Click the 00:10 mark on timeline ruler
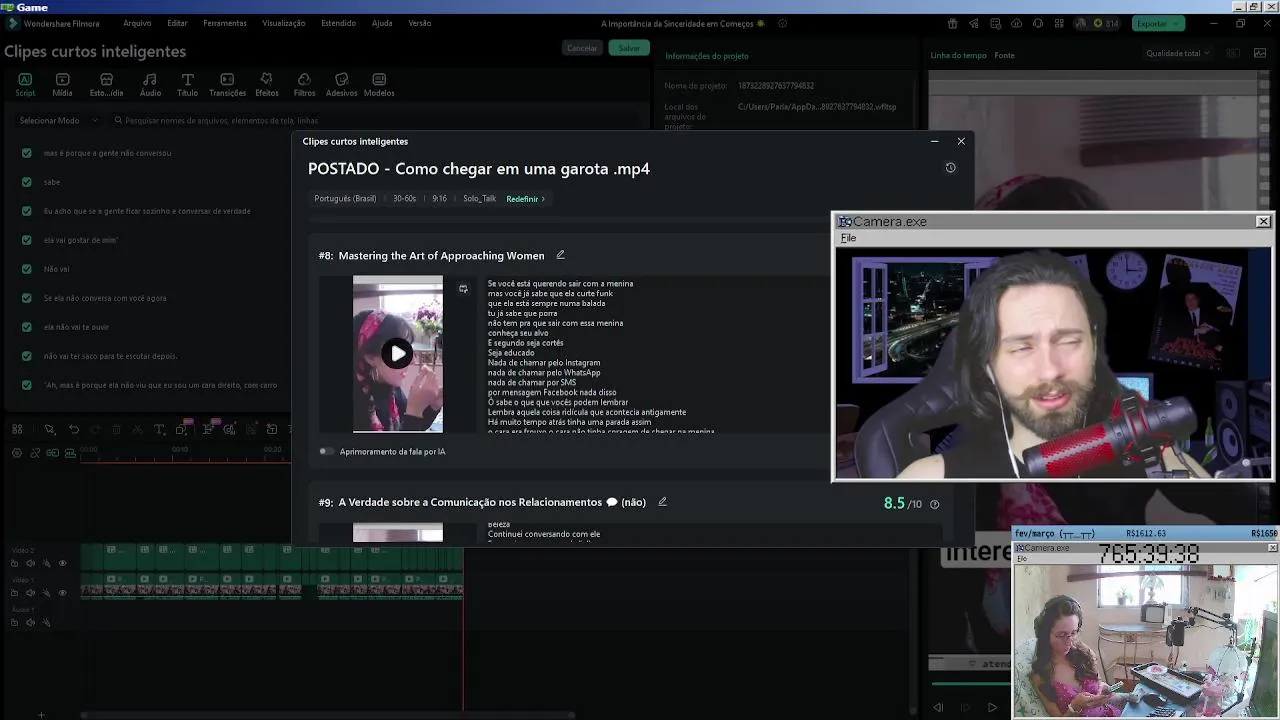Viewport: 1280px width, 720px height. click(x=180, y=450)
